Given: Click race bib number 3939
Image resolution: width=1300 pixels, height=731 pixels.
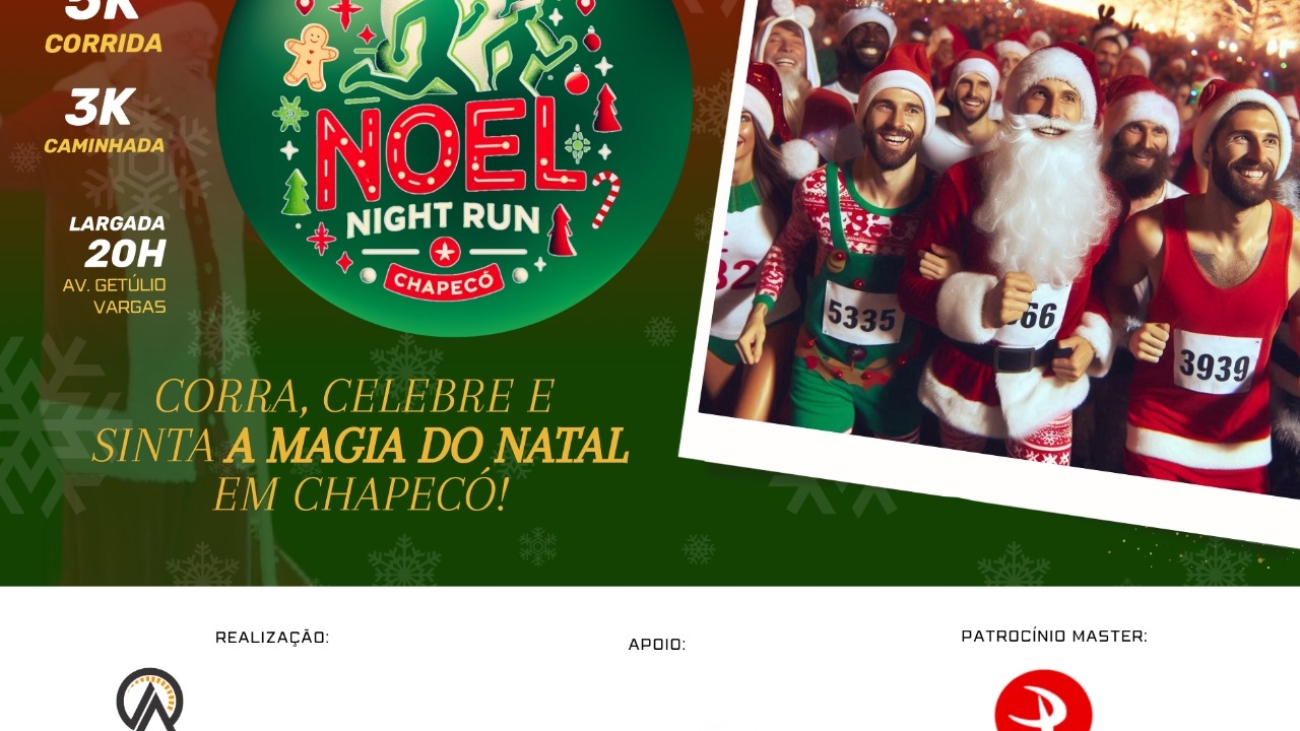Looking at the screenshot, I should 1216,364.
